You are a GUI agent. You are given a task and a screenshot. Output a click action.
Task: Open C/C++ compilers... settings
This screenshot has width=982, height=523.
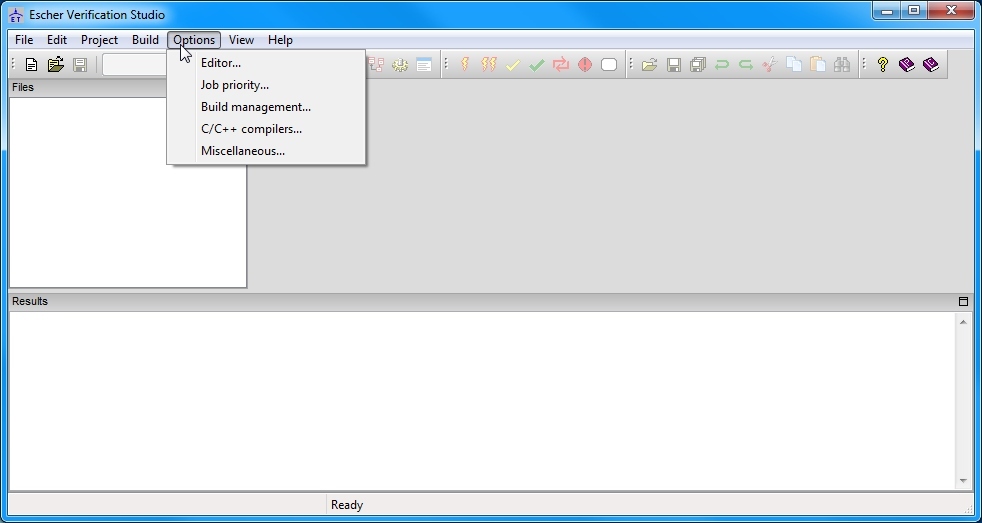click(251, 129)
